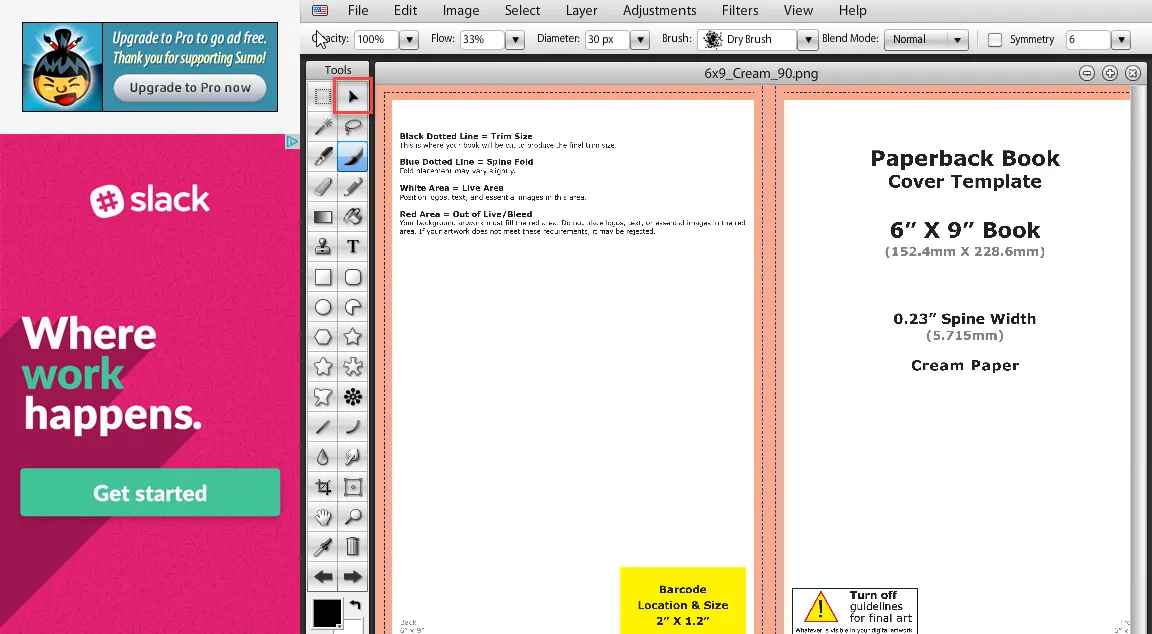1152x634 pixels.
Task: Click the black foreground color swatch
Action: (327, 613)
